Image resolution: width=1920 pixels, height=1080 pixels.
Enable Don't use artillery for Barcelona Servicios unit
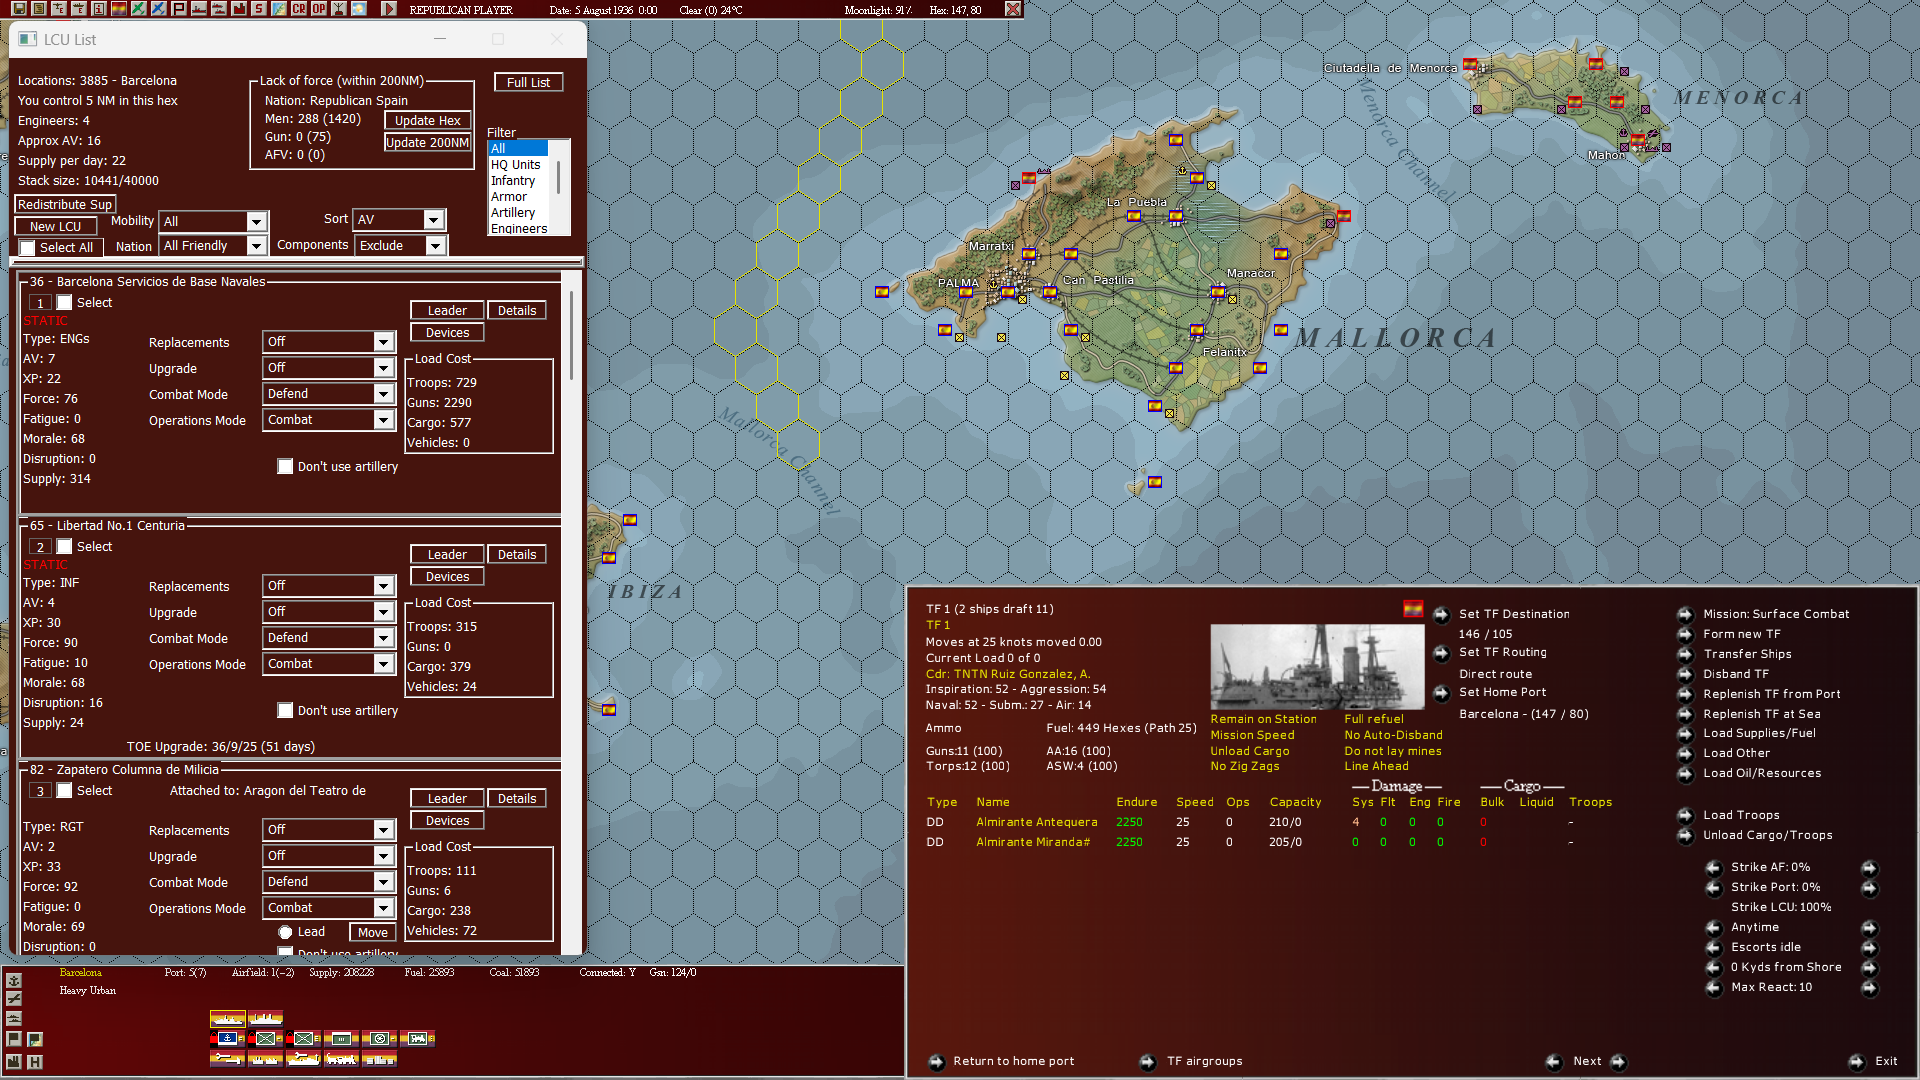coord(285,466)
